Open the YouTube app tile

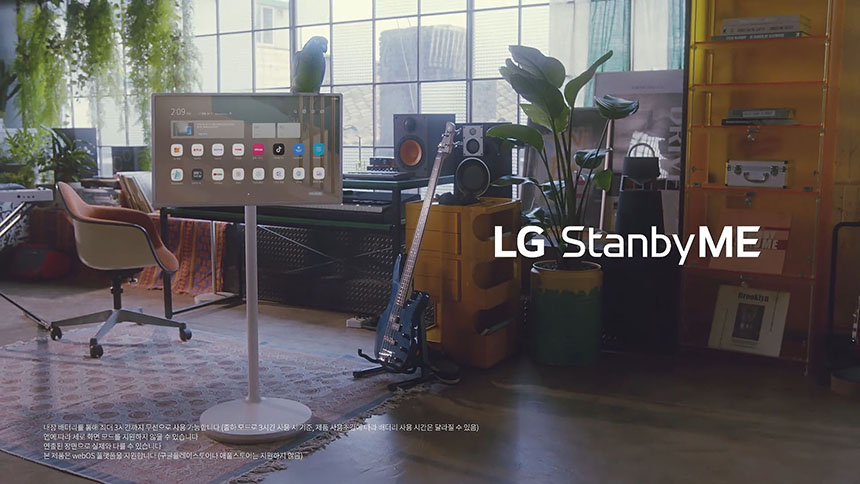point(218,175)
